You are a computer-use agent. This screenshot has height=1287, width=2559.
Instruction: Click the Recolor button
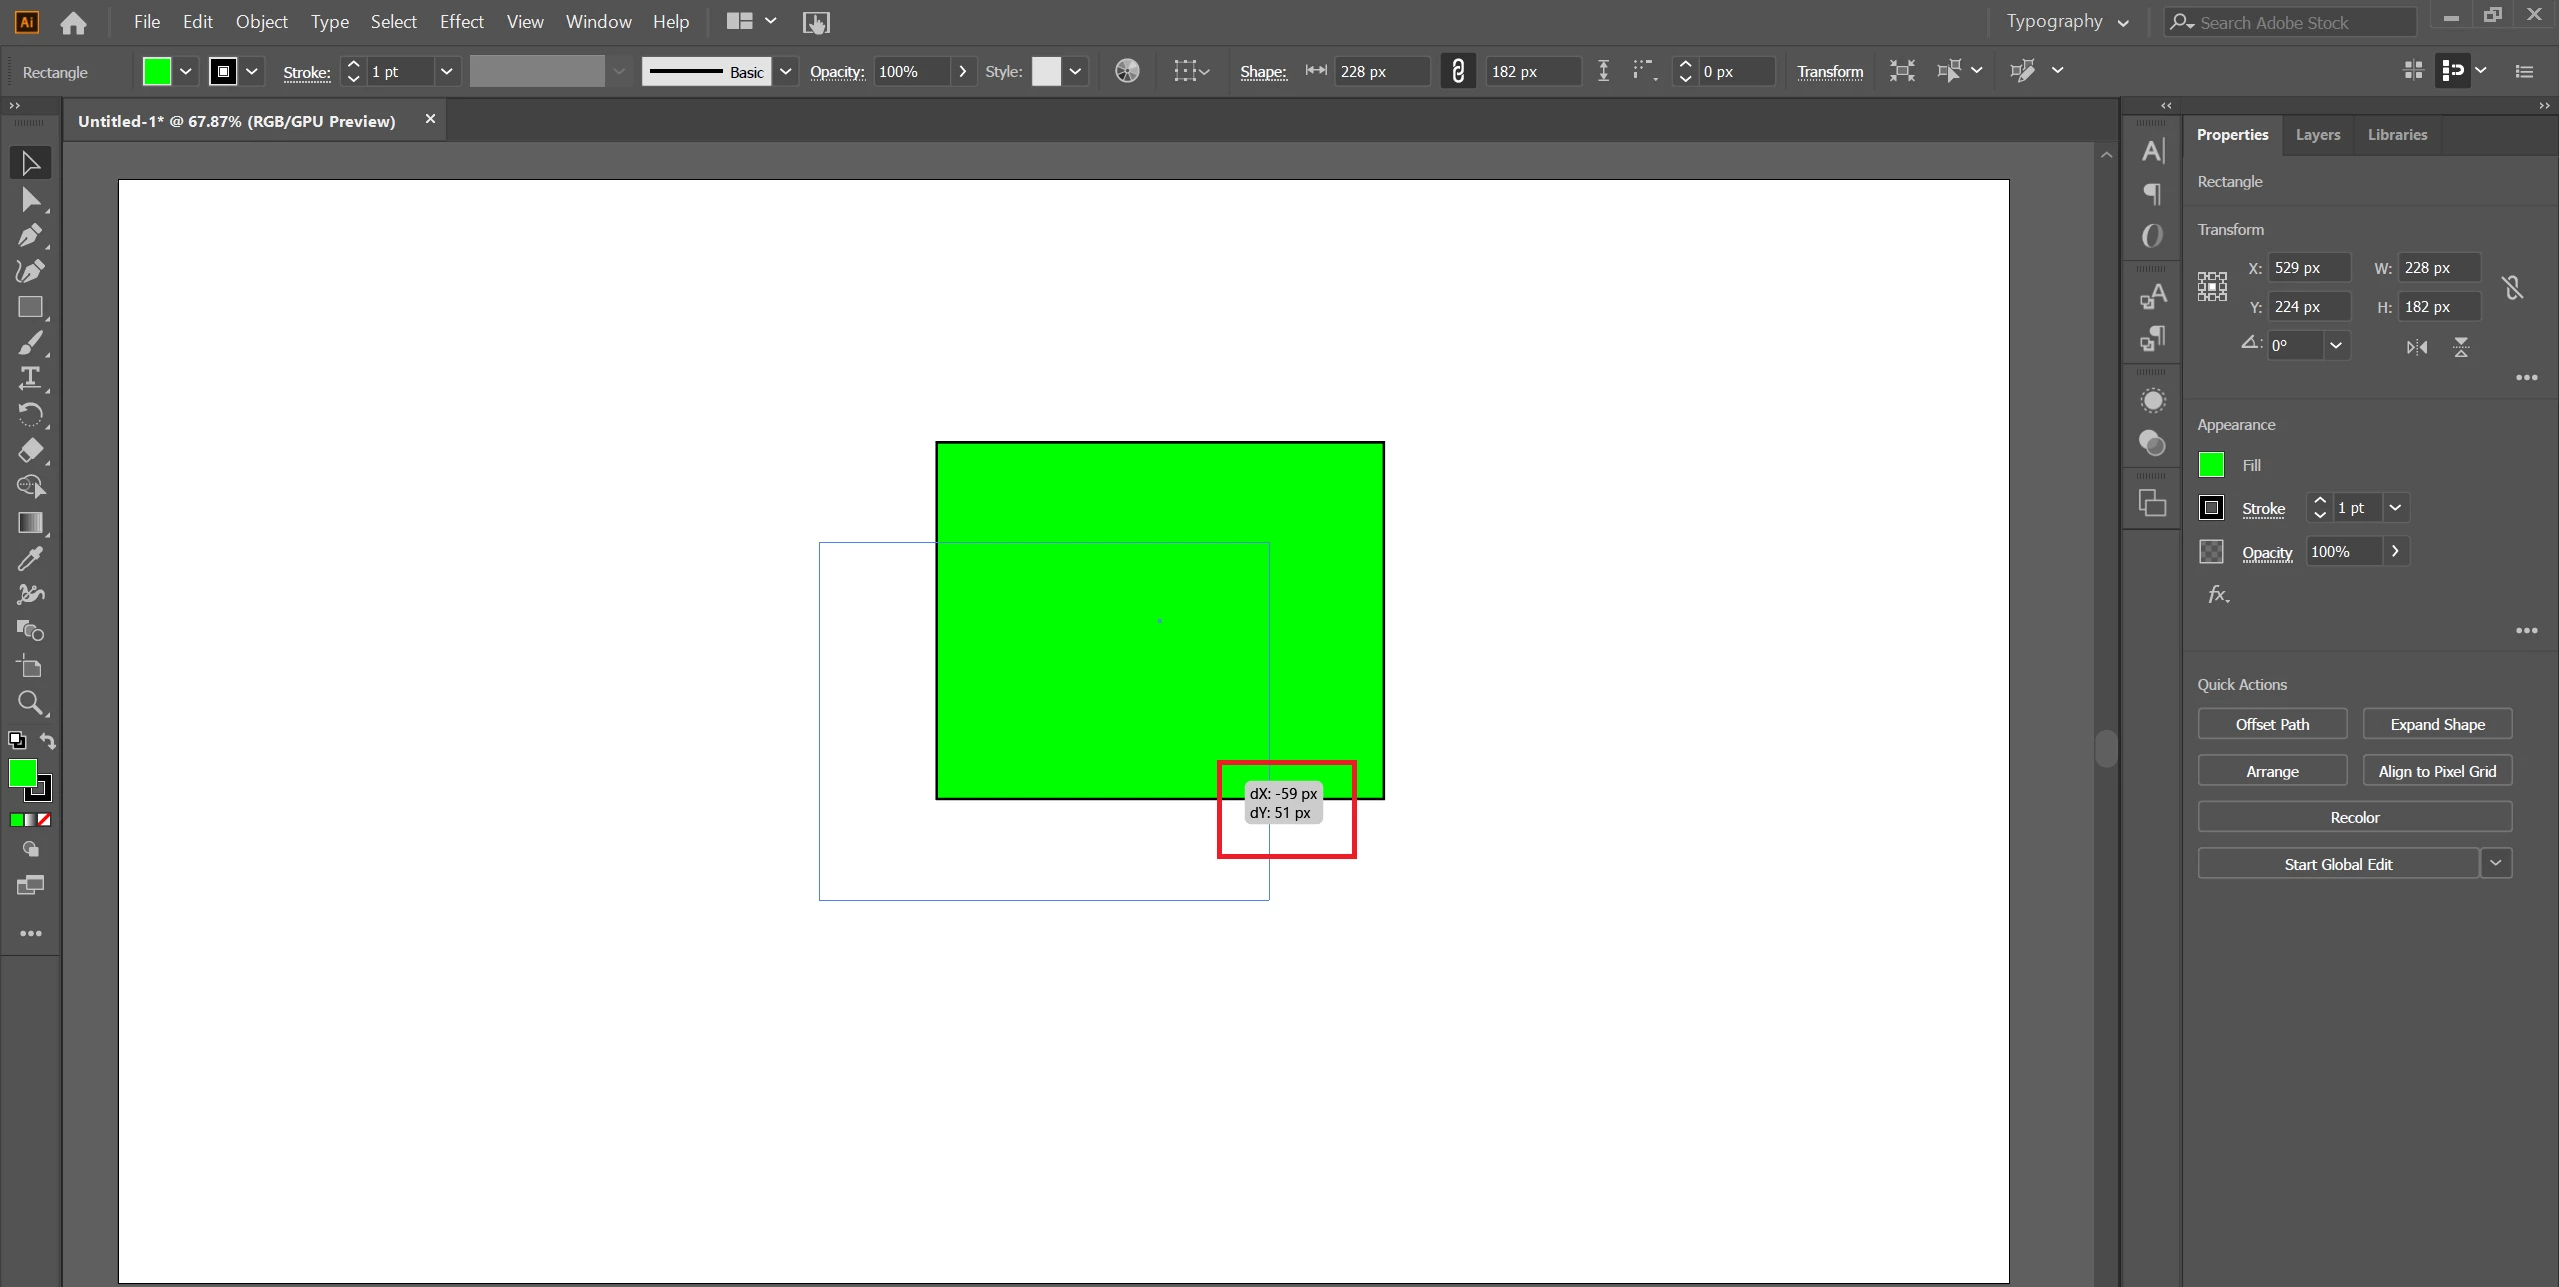2354,817
